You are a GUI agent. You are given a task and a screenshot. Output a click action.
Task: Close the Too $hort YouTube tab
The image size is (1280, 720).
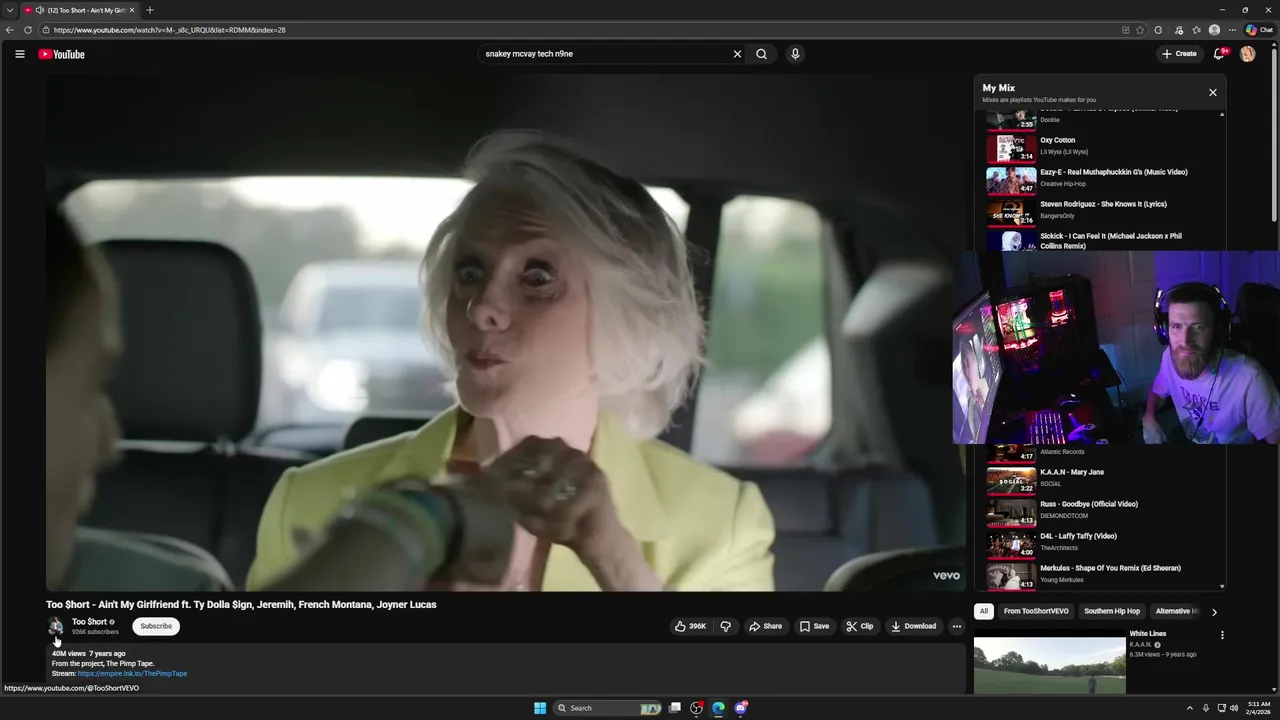click(x=132, y=10)
